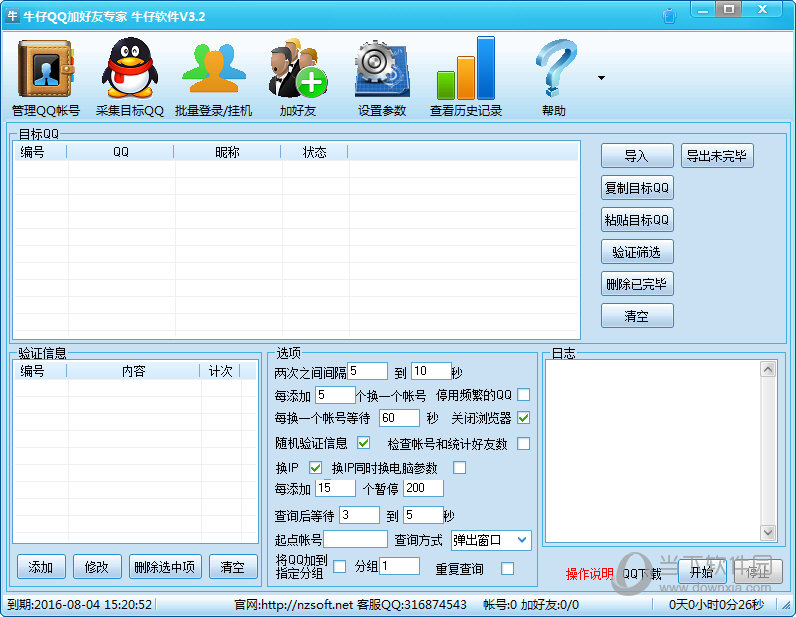796x617 pixels.
Task: Click the 删除选中项 button
Action: (165, 566)
